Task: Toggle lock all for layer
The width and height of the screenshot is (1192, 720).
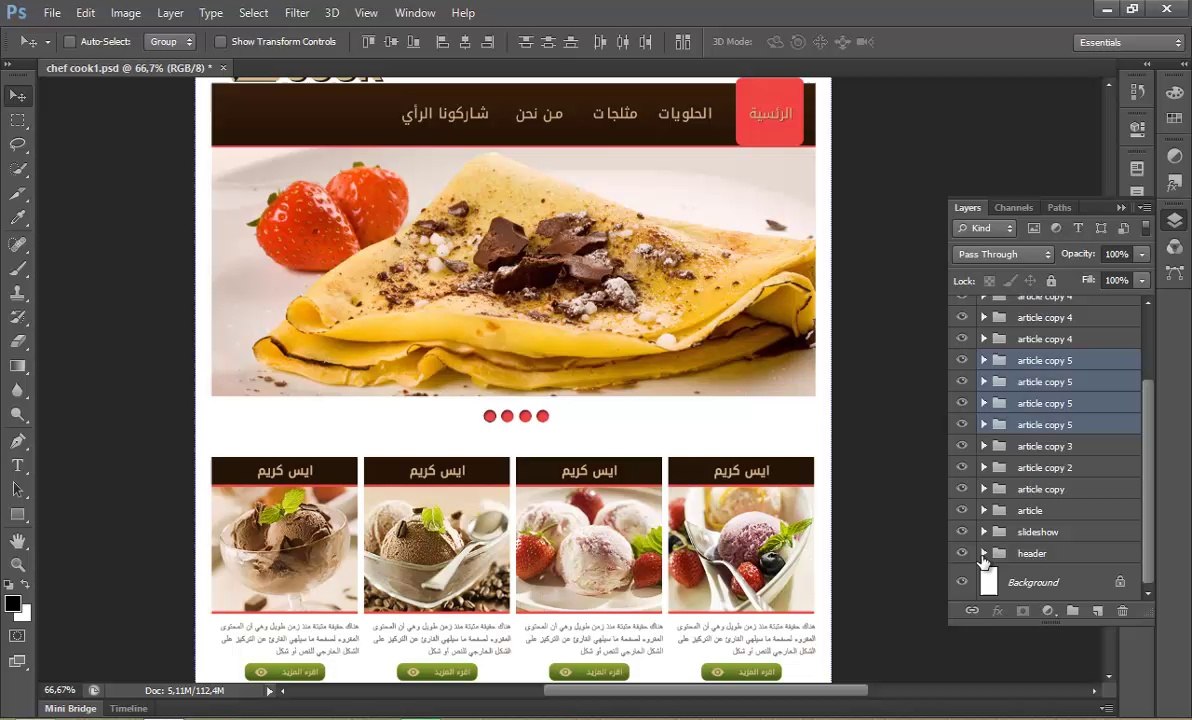Action: tap(1051, 281)
